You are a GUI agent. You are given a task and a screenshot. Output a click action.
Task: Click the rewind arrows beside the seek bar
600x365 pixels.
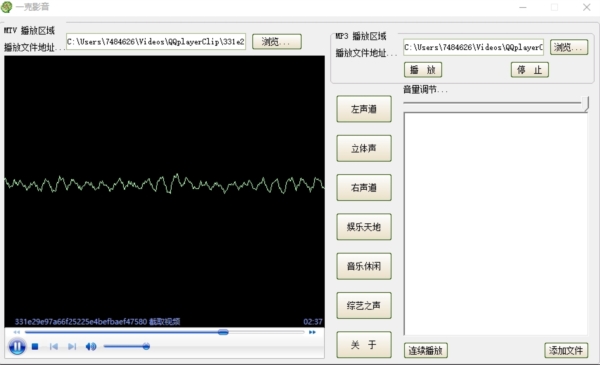16,332
